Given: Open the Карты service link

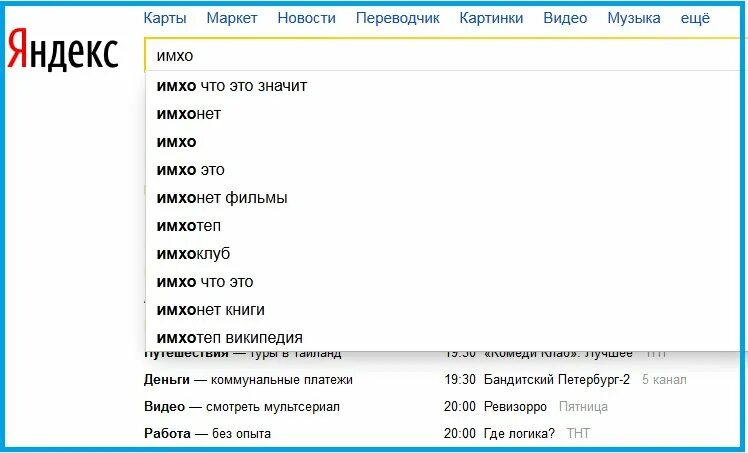Looking at the screenshot, I should [165, 18].
